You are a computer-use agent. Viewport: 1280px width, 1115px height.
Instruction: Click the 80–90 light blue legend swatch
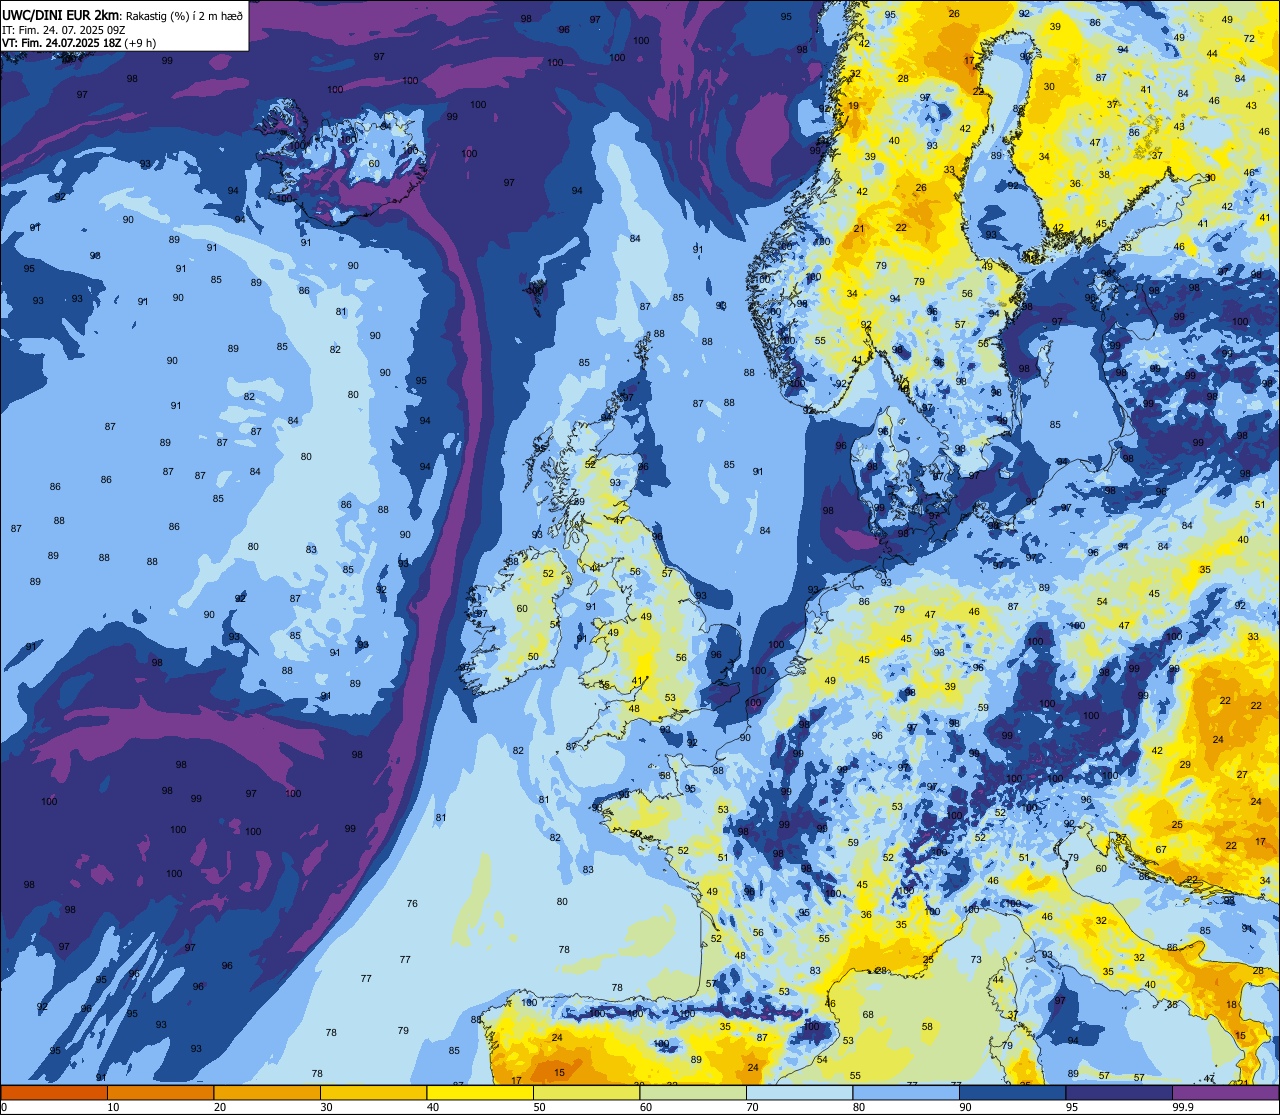[x=906, y=1093]
